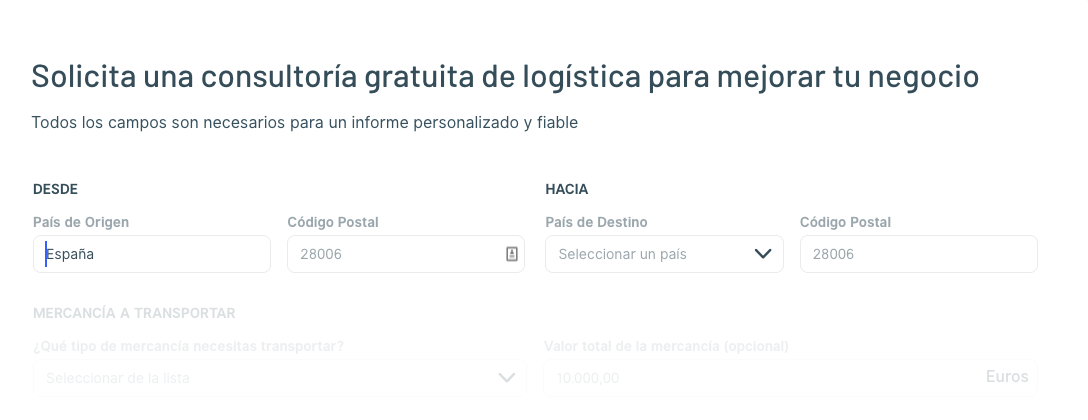This screenshot has height=420, width=1088.
Task: Click the Código Postal label in HACIA section
Action: 845,222
